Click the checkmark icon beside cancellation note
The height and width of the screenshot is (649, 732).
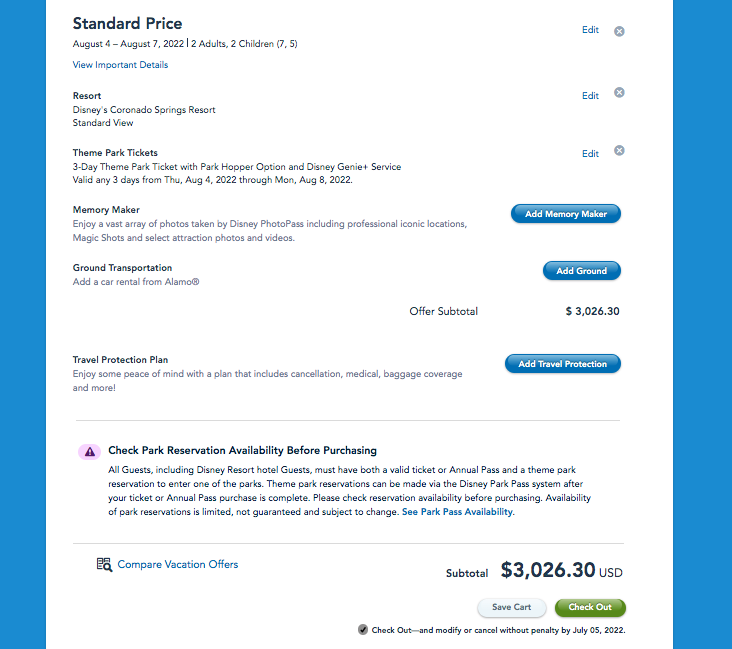pyautogui.click(x=362, y=630)
